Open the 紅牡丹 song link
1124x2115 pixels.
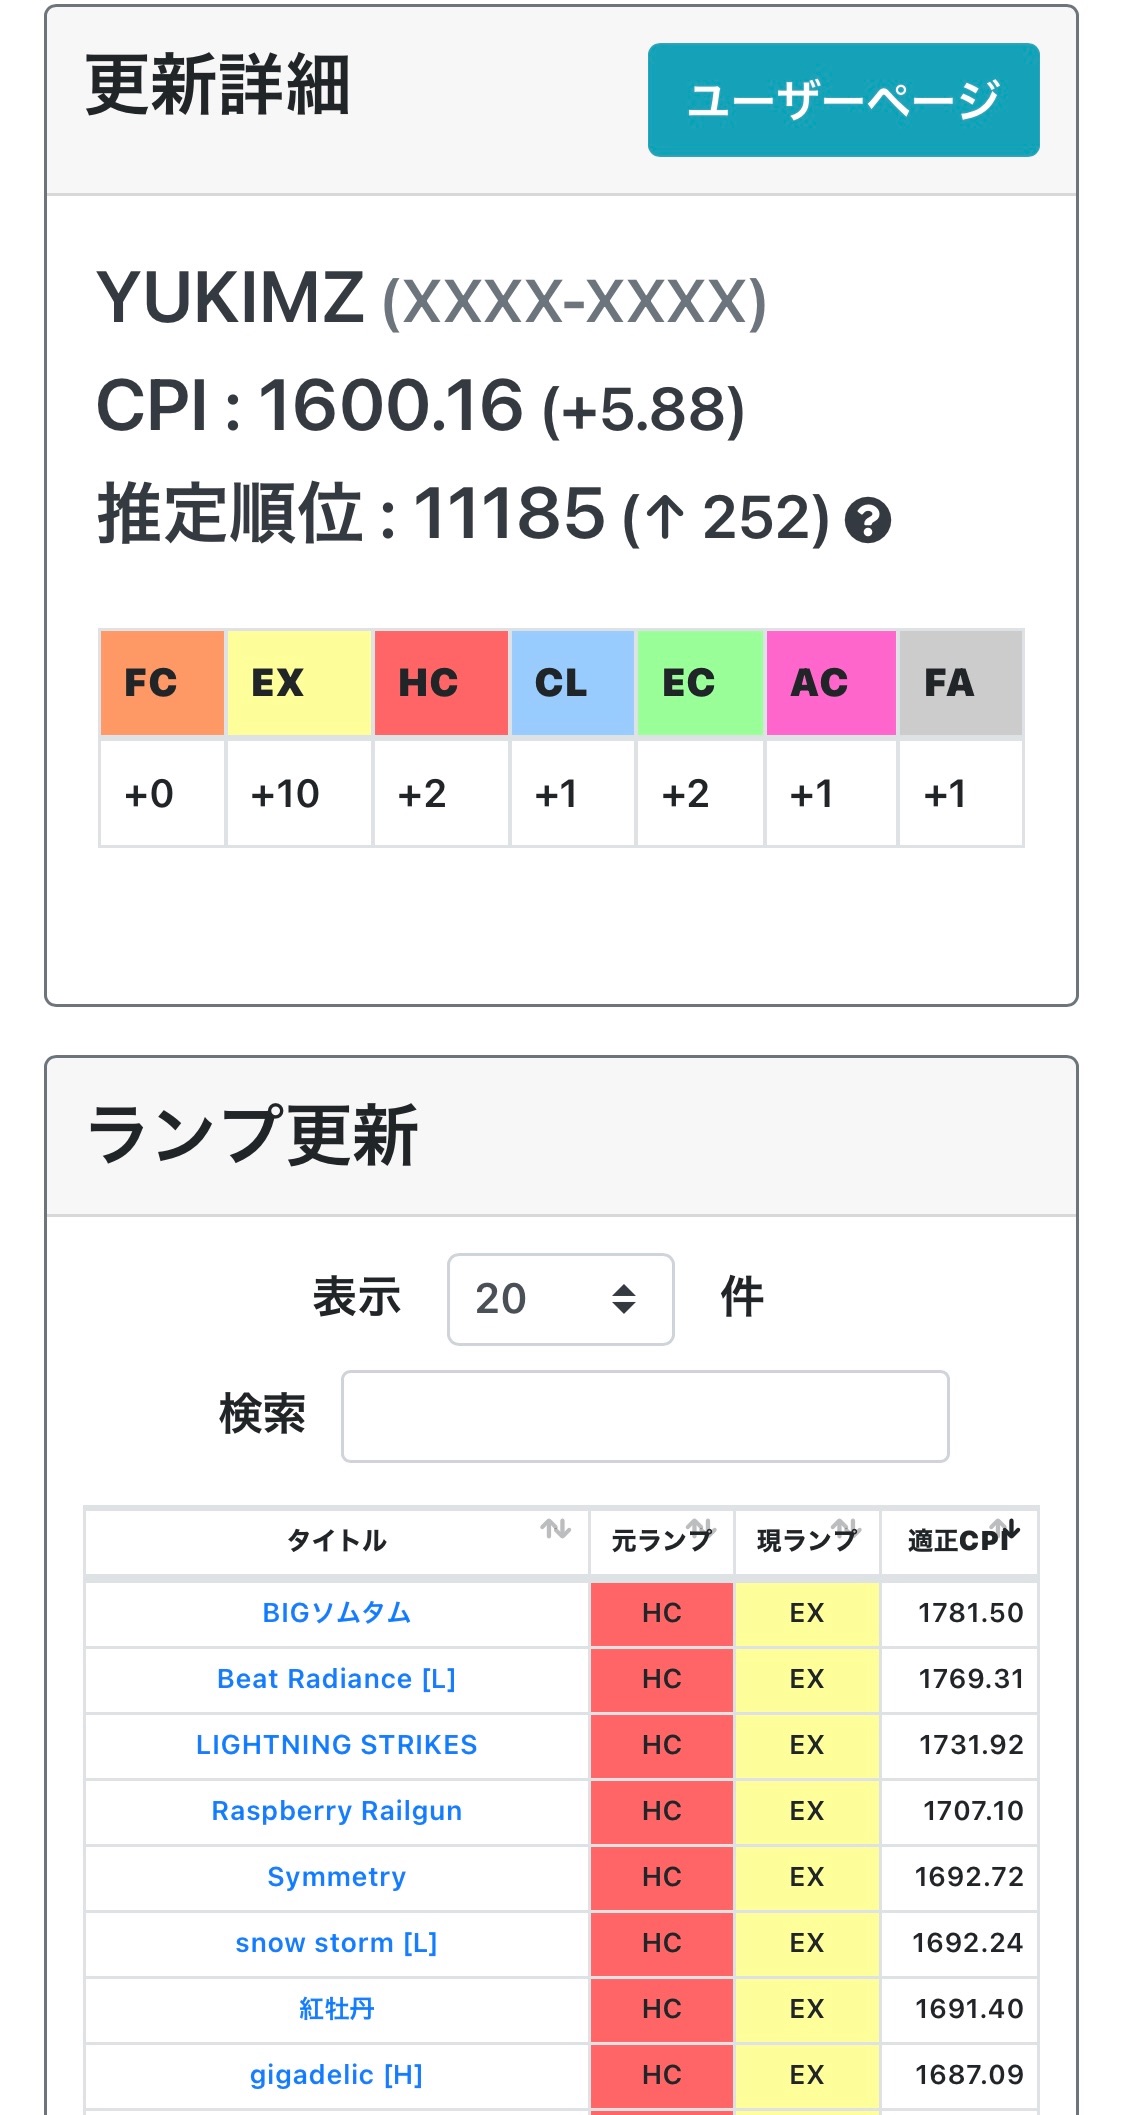336,2009
